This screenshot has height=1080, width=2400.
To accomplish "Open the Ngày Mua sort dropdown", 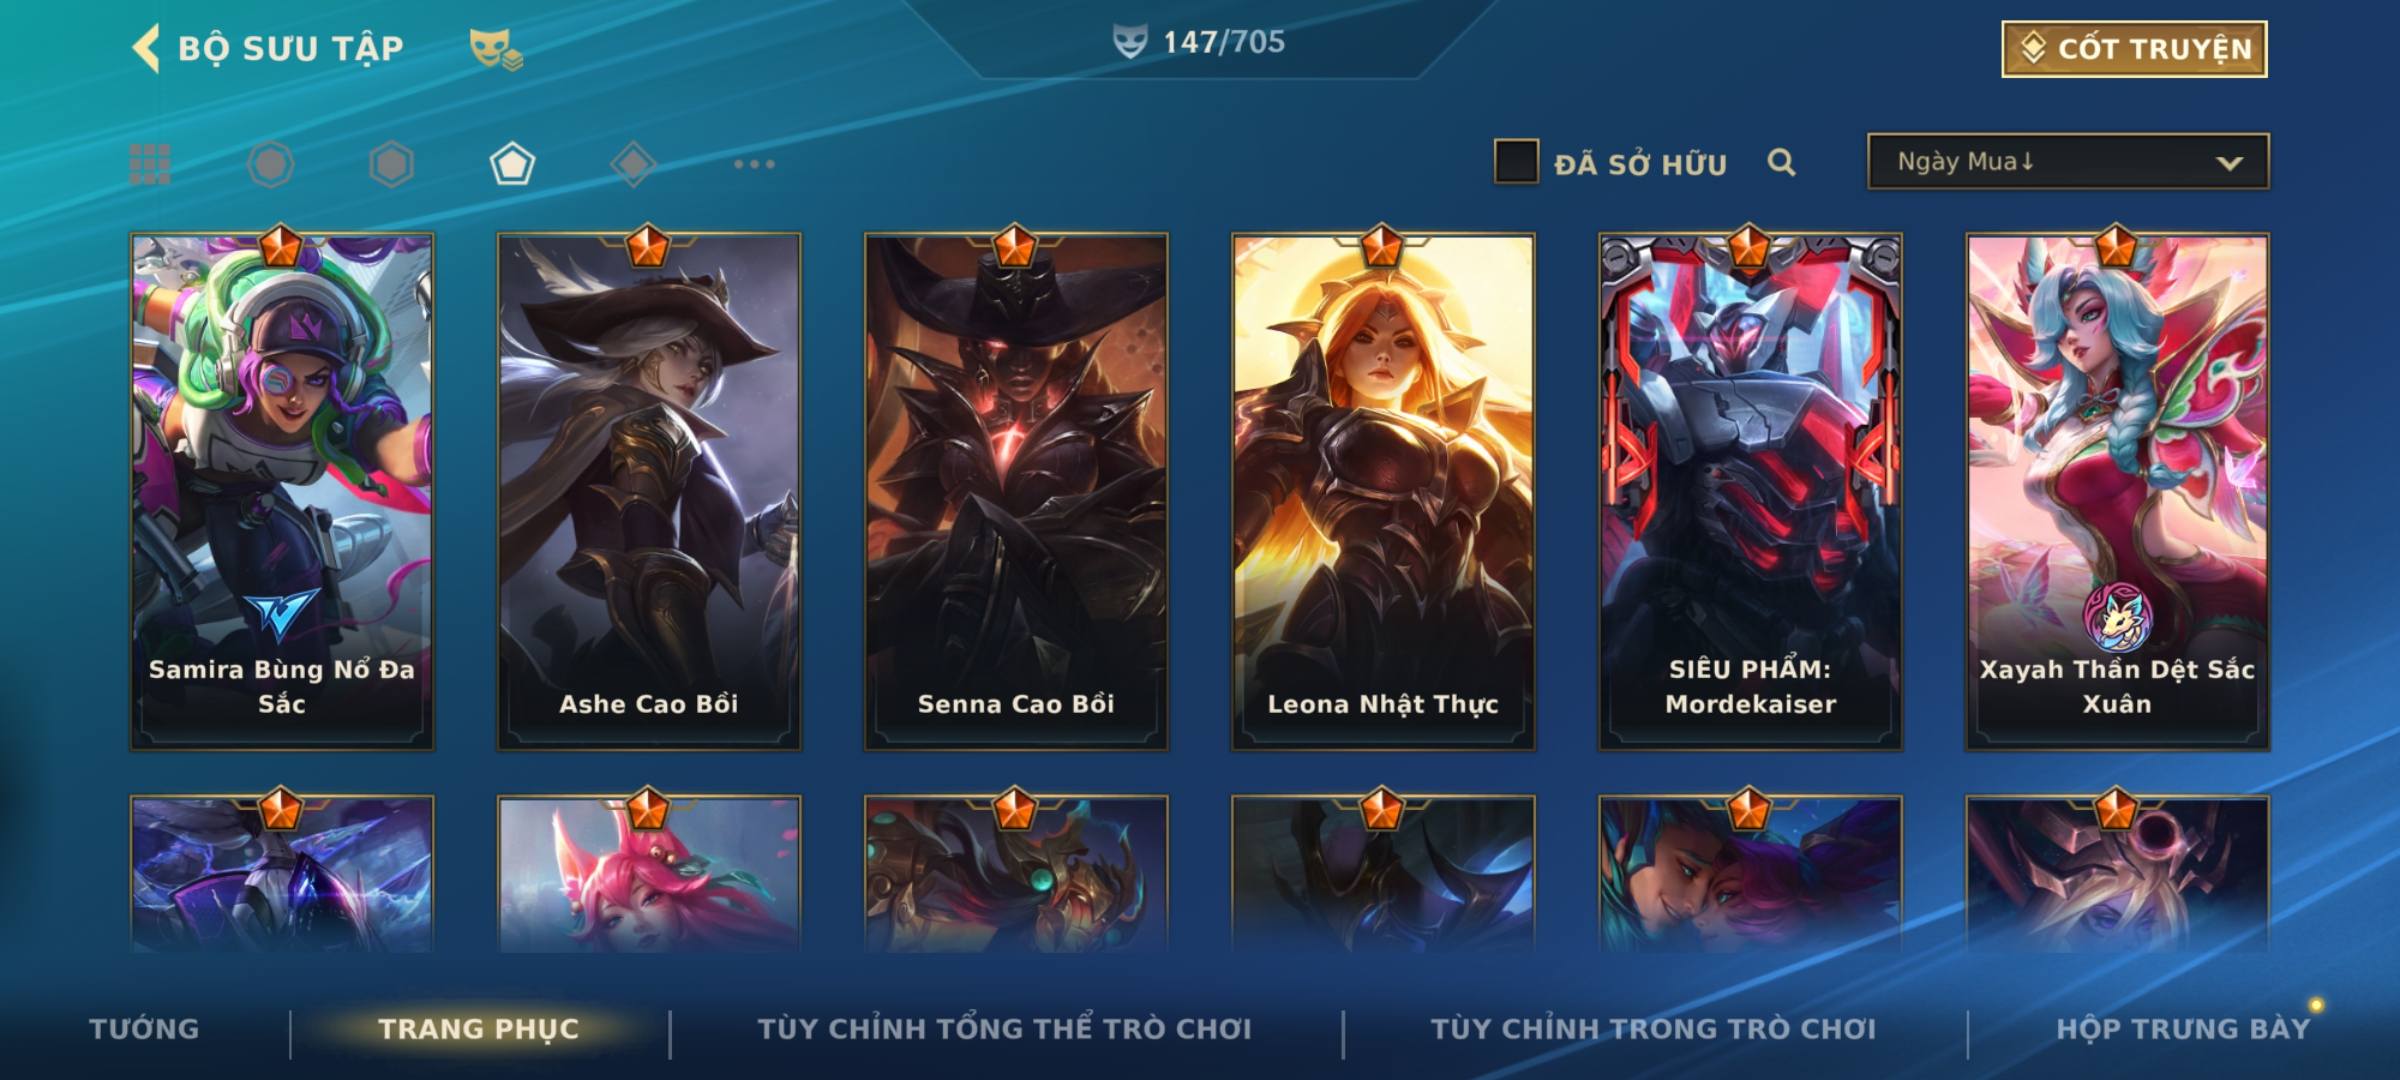I will 2068,161.
